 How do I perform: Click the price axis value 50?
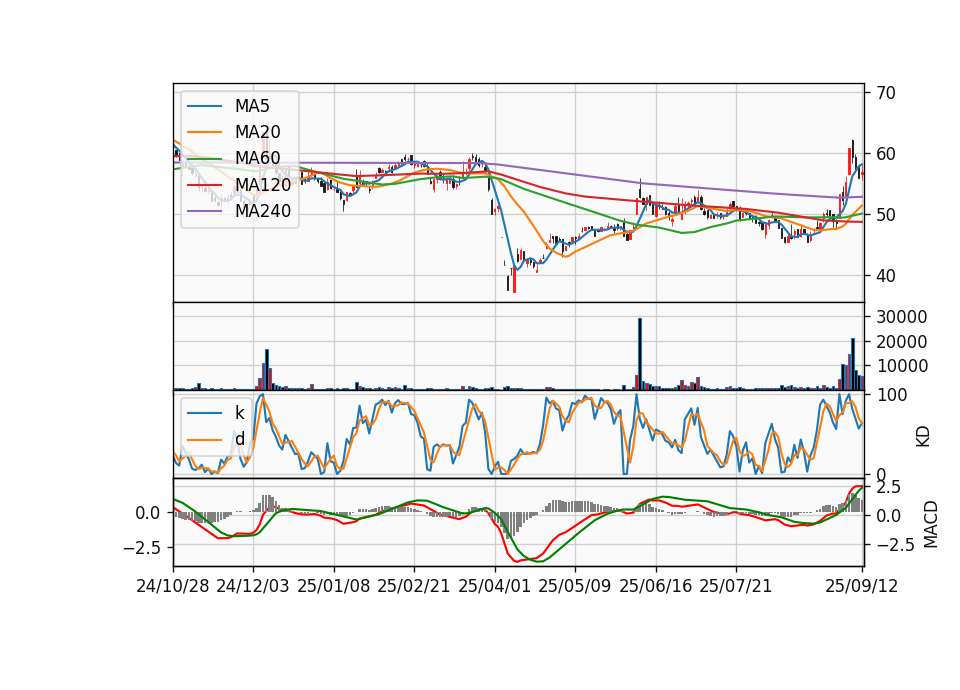pos(886,215)
